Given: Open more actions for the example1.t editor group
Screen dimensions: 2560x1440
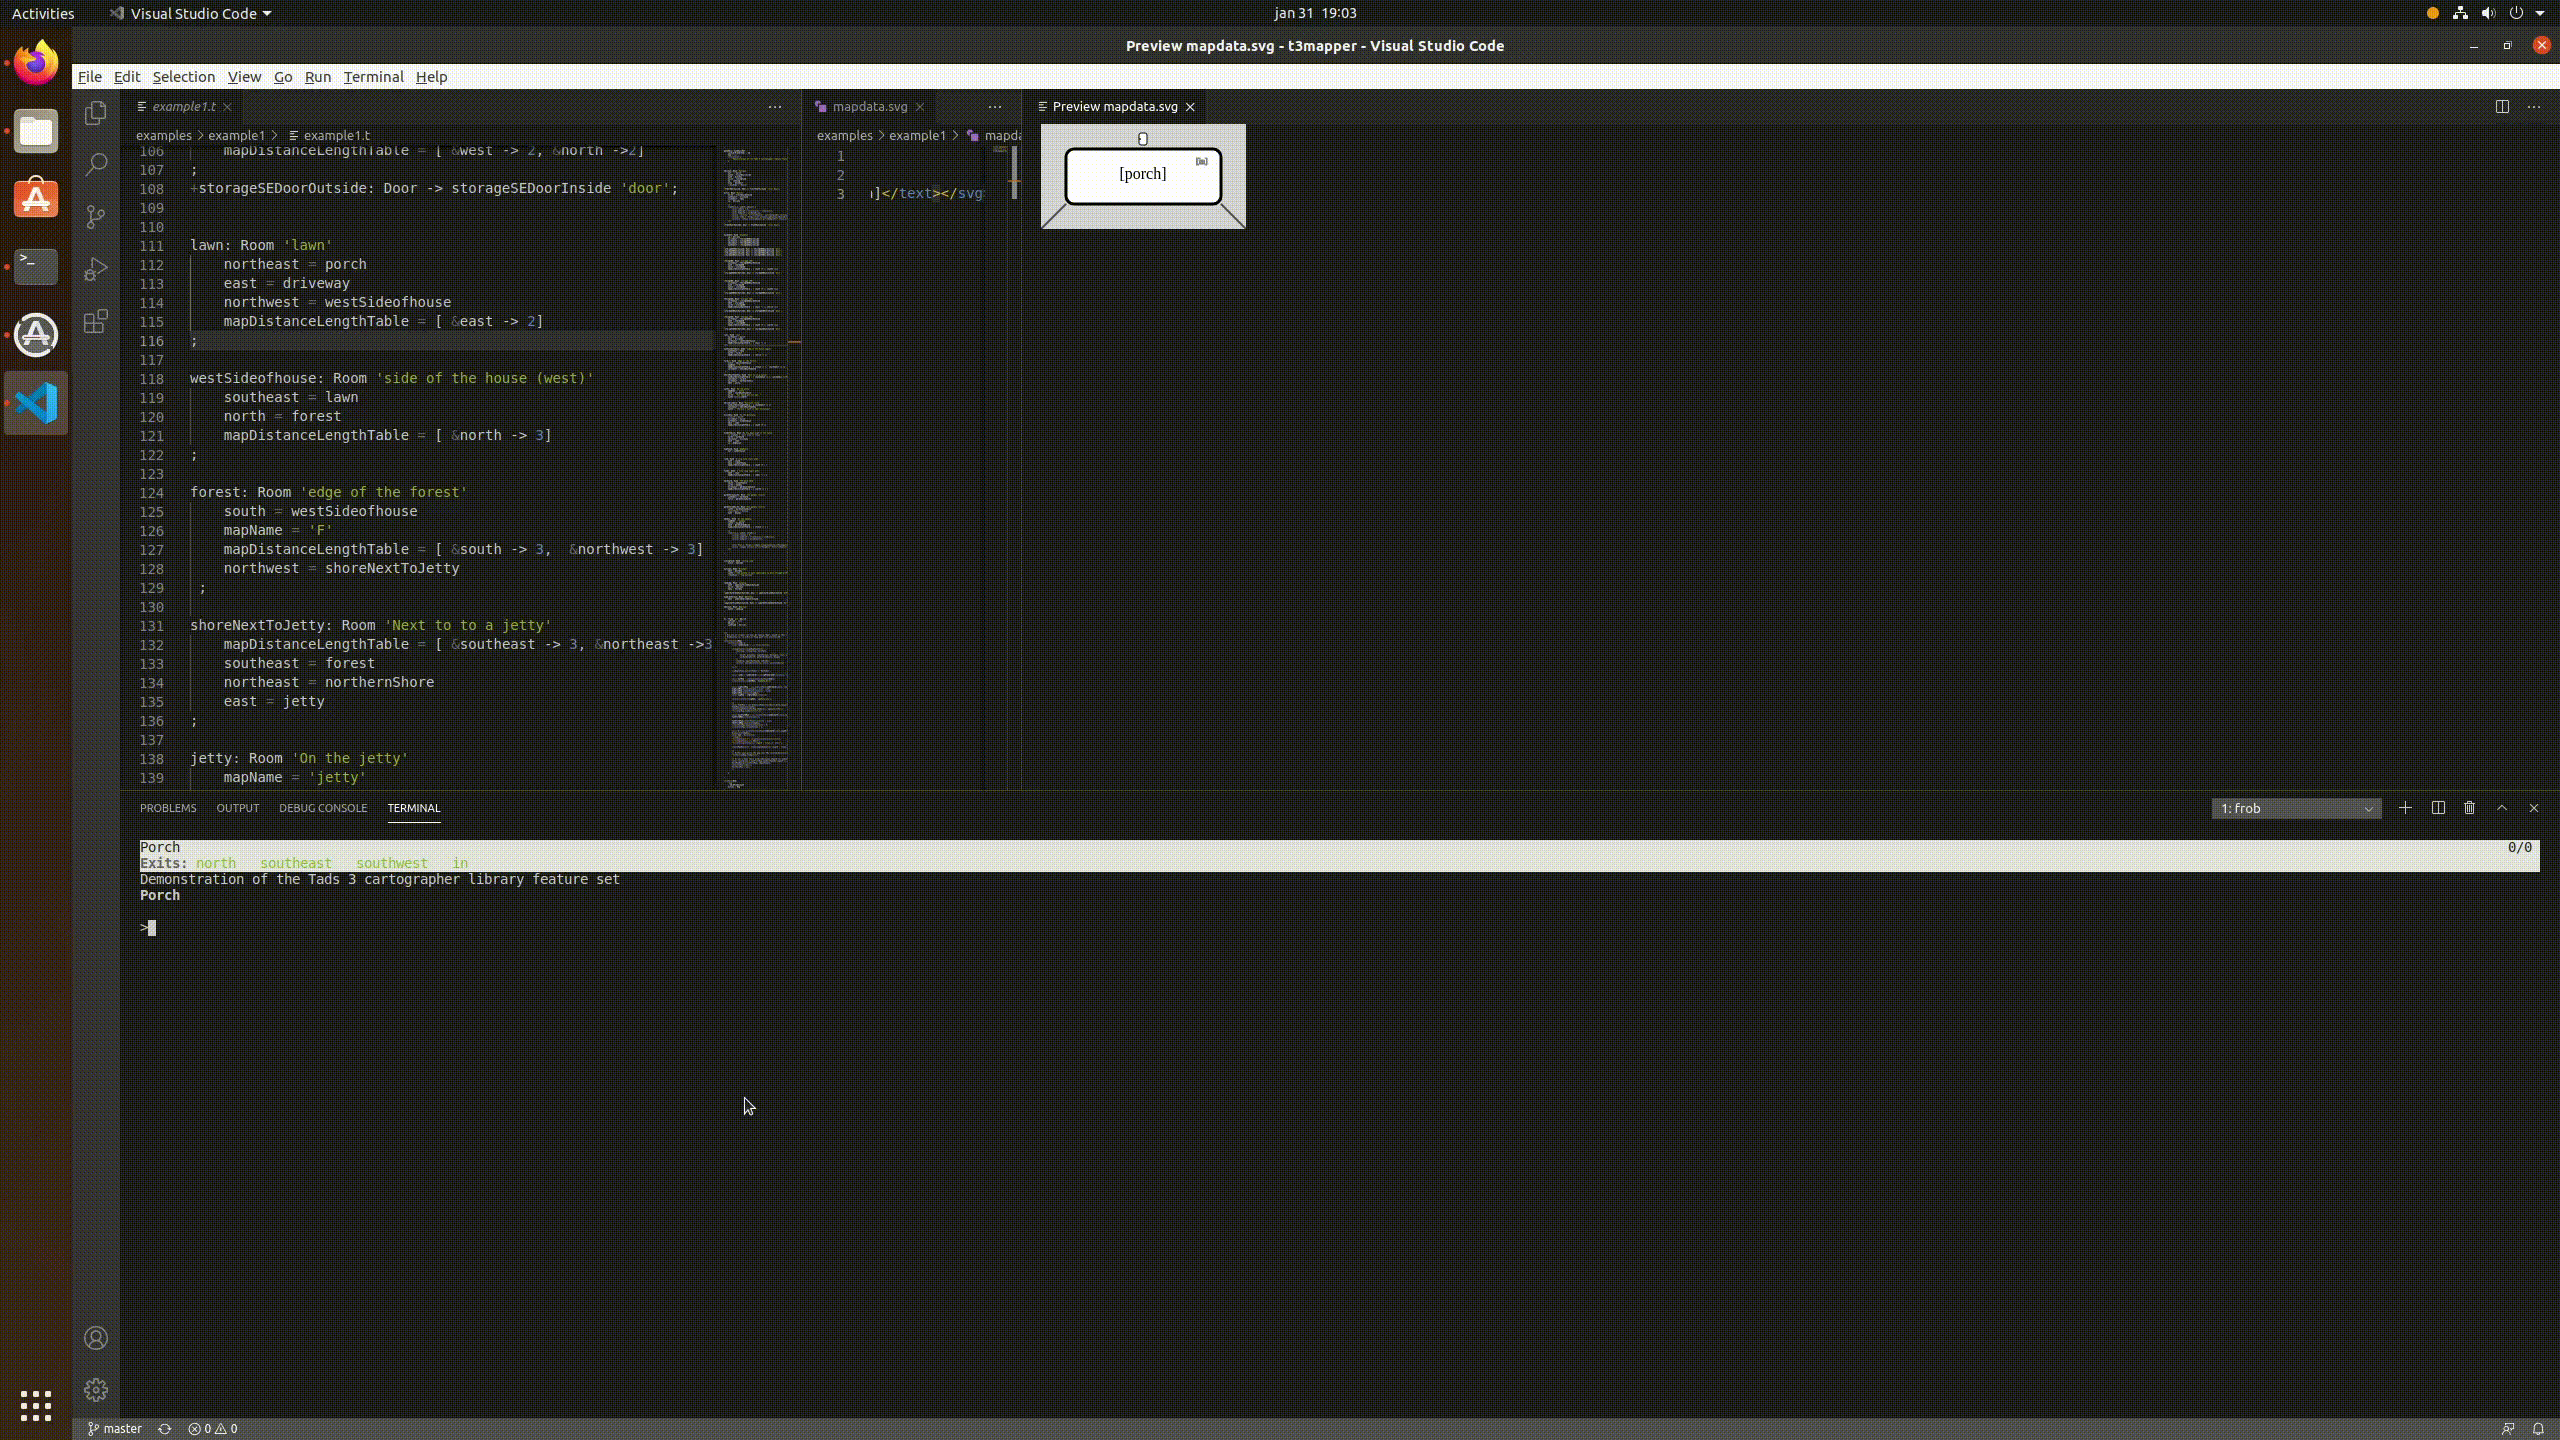Looking at the screenshot, I should click(x=775, y=107).
